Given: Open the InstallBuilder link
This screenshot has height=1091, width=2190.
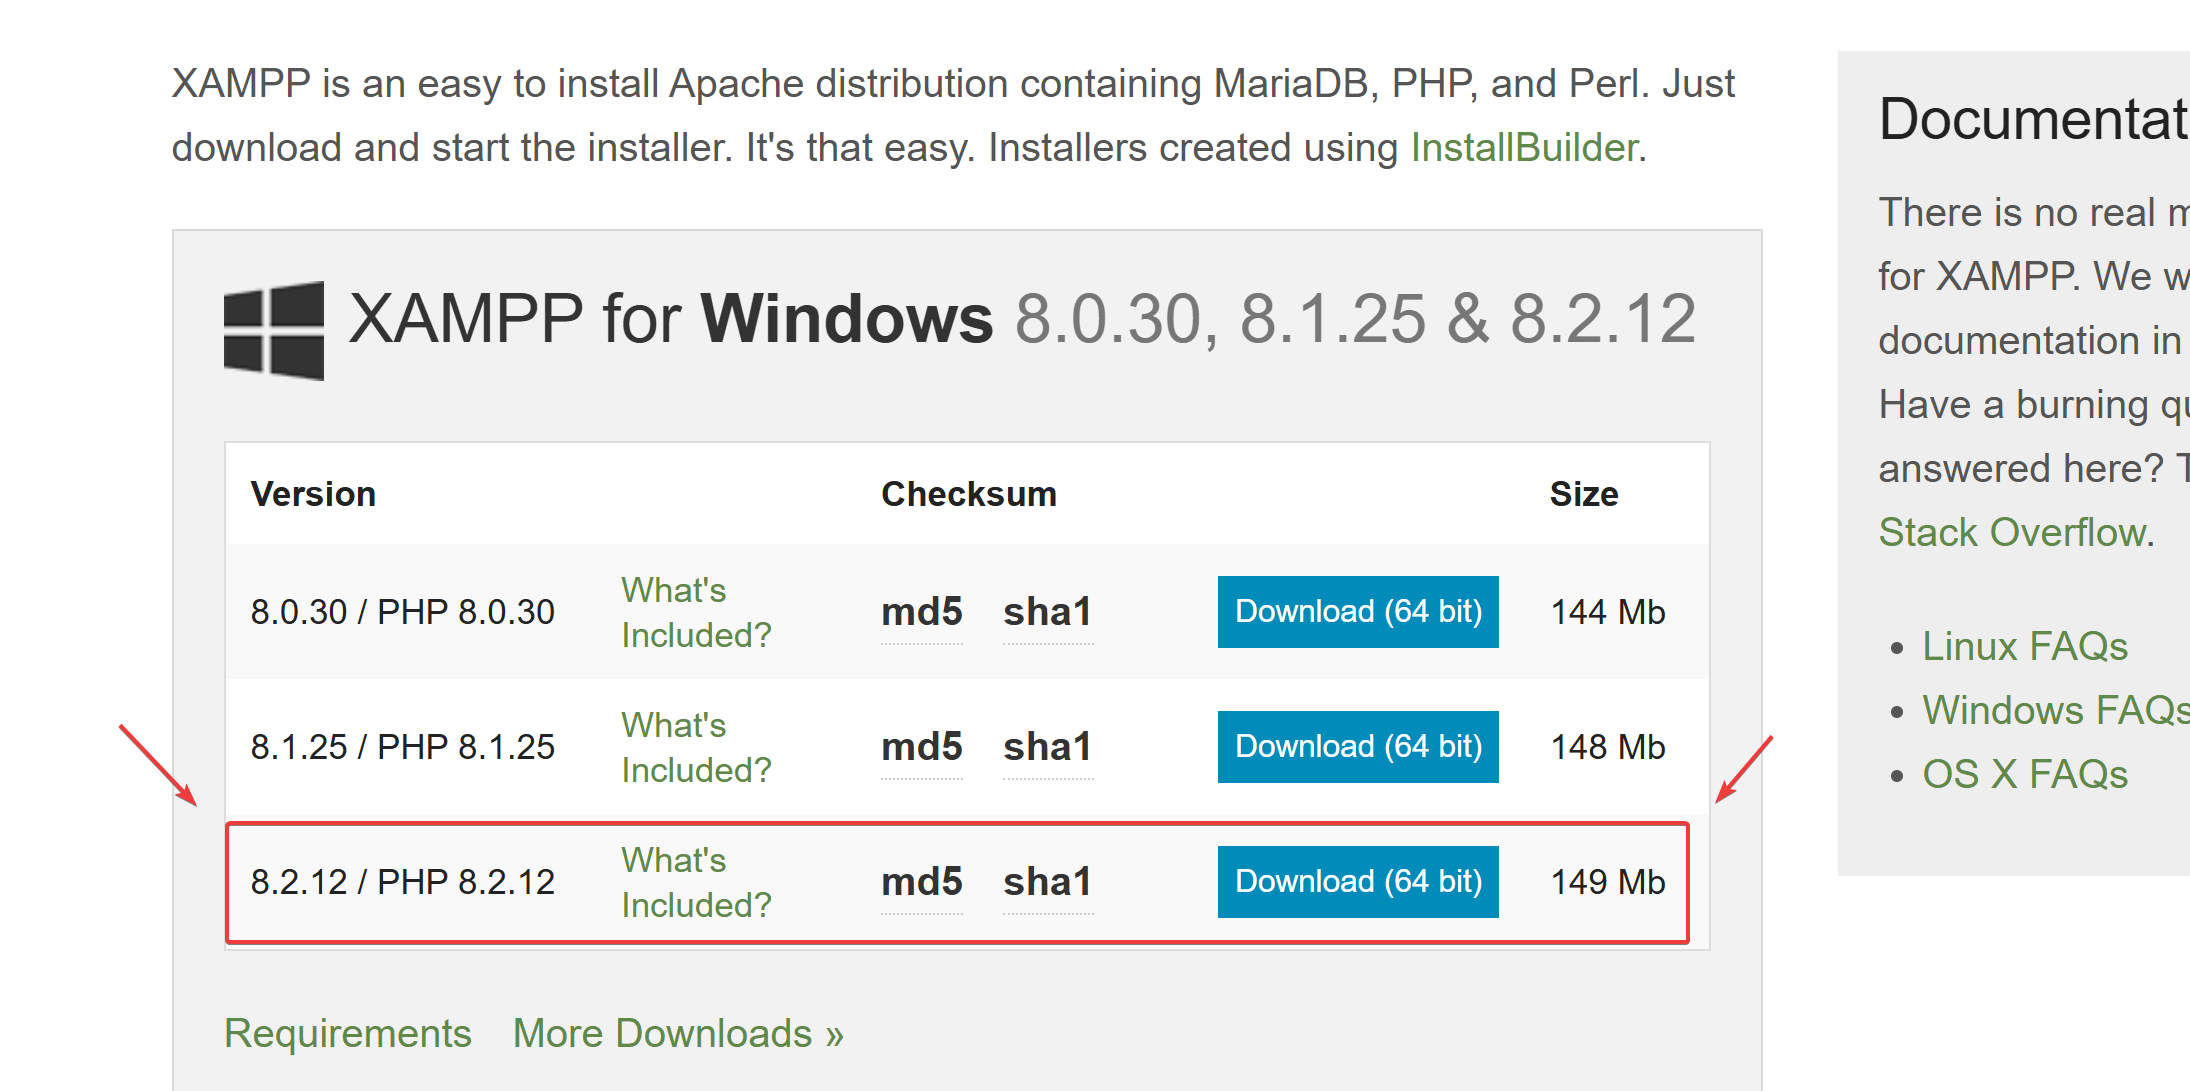Looking at the screenshot, I should (1524, 148).
